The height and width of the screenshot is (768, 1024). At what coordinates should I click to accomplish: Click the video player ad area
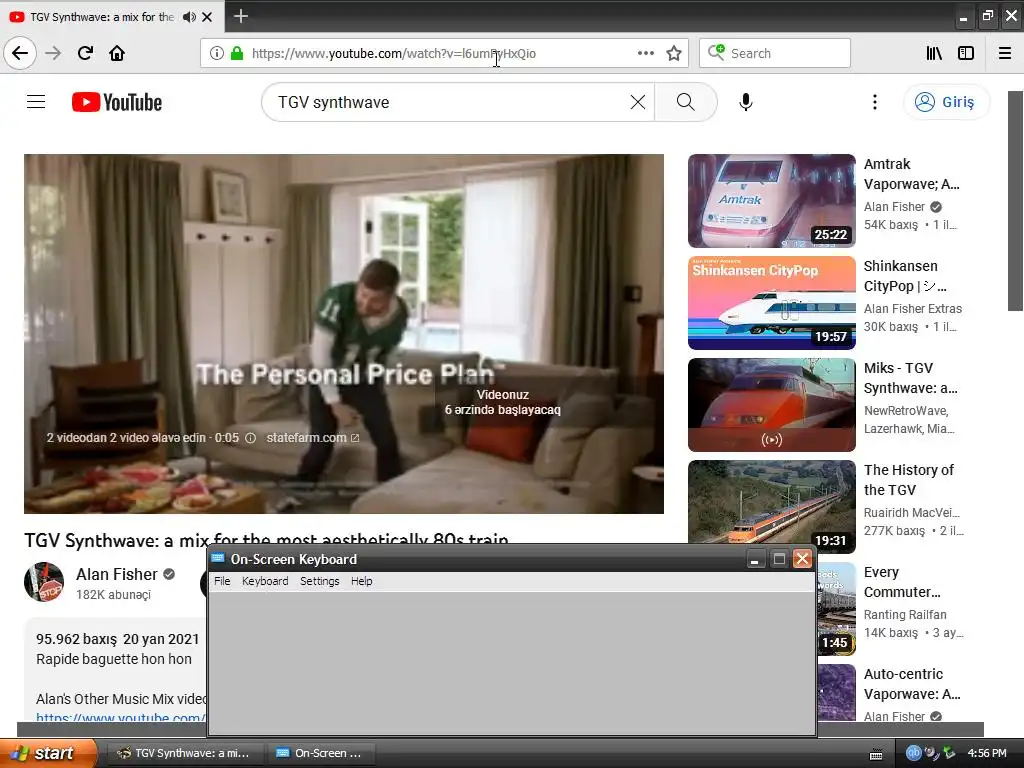344,334
